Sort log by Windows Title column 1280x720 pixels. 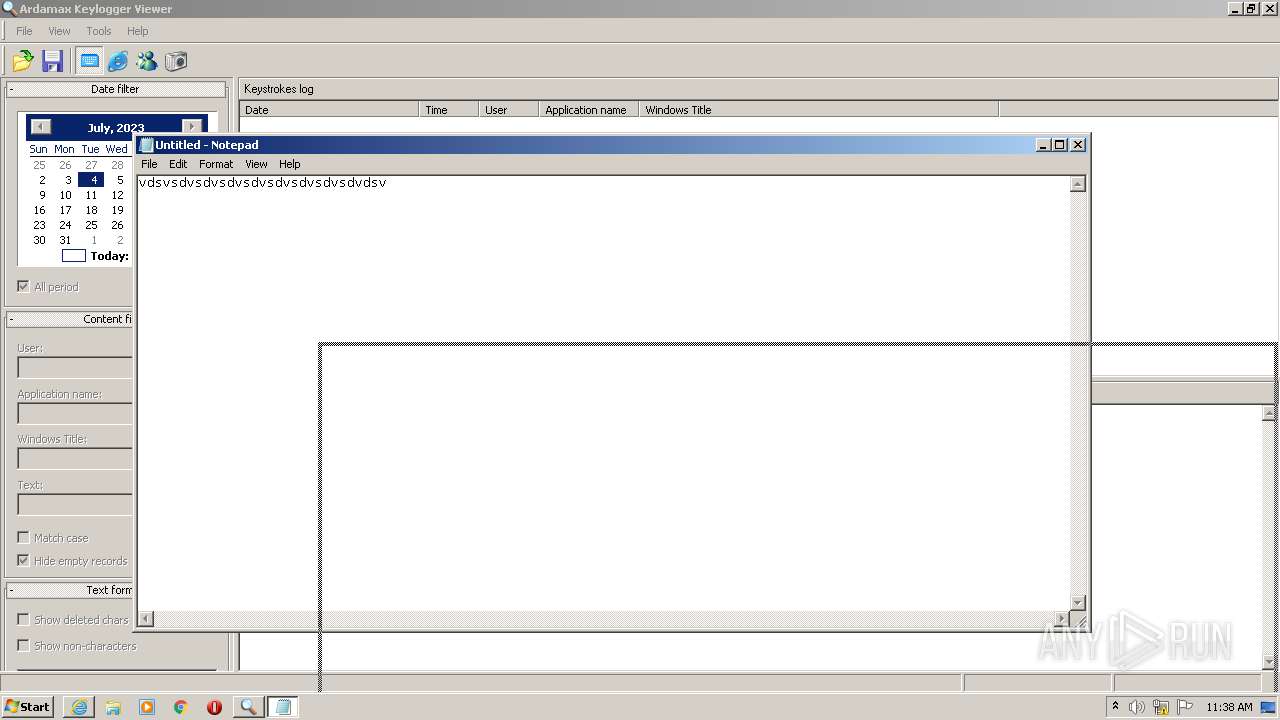(x=818, y=110)
